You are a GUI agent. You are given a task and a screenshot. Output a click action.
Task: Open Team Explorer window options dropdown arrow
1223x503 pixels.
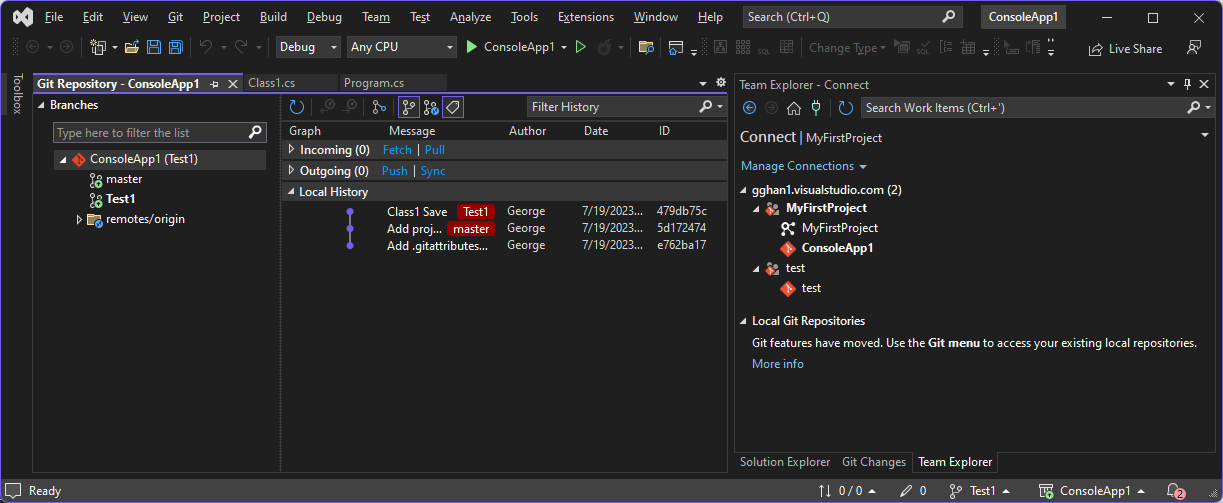tap(1172, 84)
